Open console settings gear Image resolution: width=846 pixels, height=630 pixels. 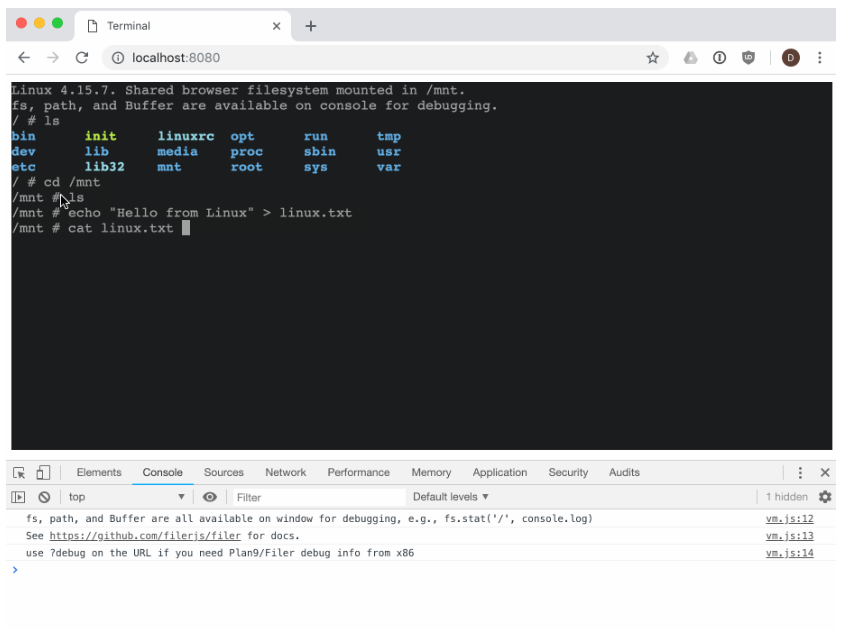[825, 497]
